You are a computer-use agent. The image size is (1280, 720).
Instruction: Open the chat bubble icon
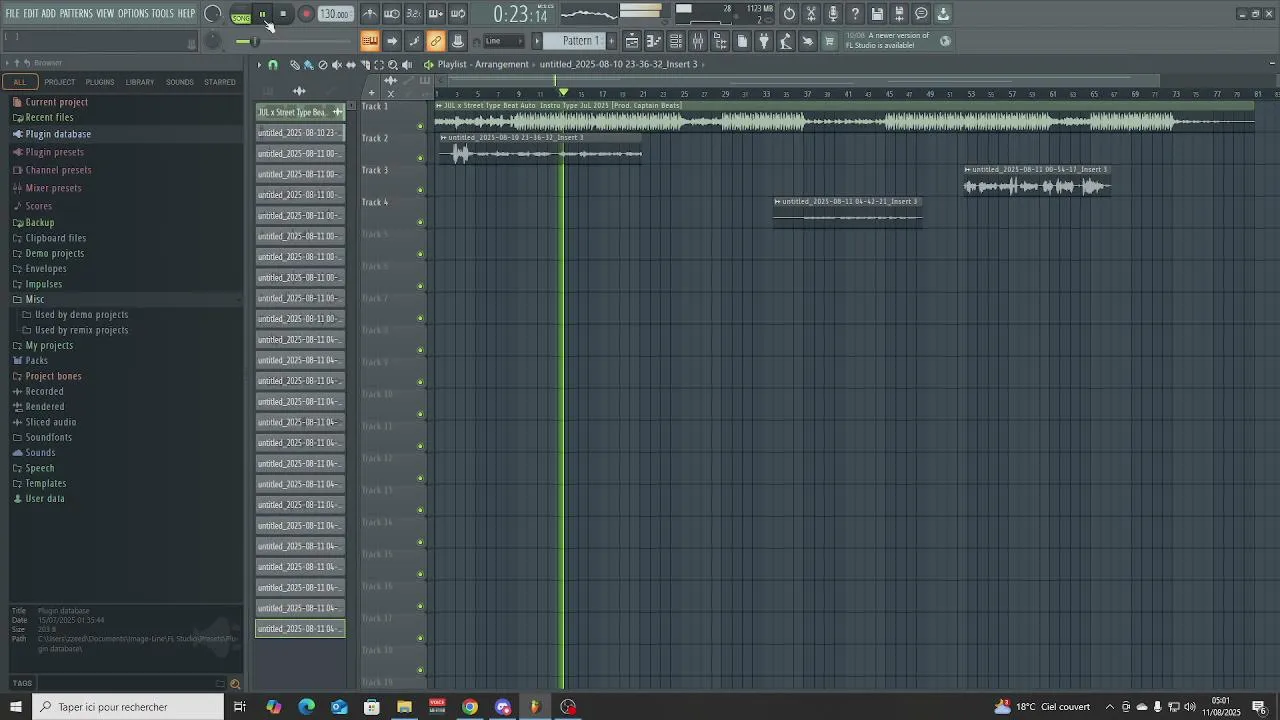[921, 14]
